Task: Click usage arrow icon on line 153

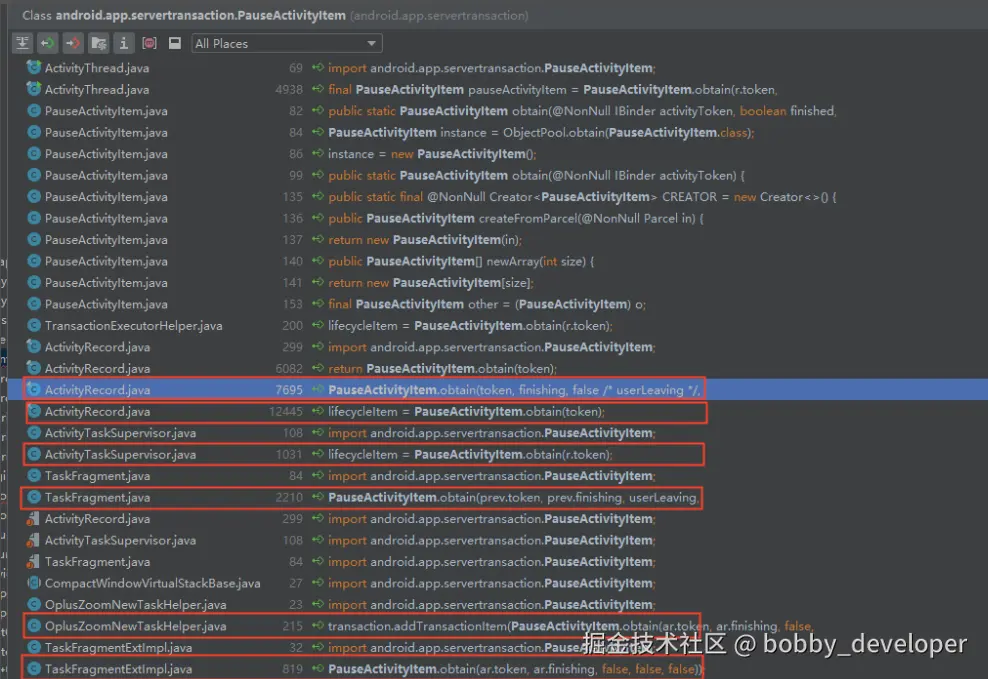Action: click(318, 304)
